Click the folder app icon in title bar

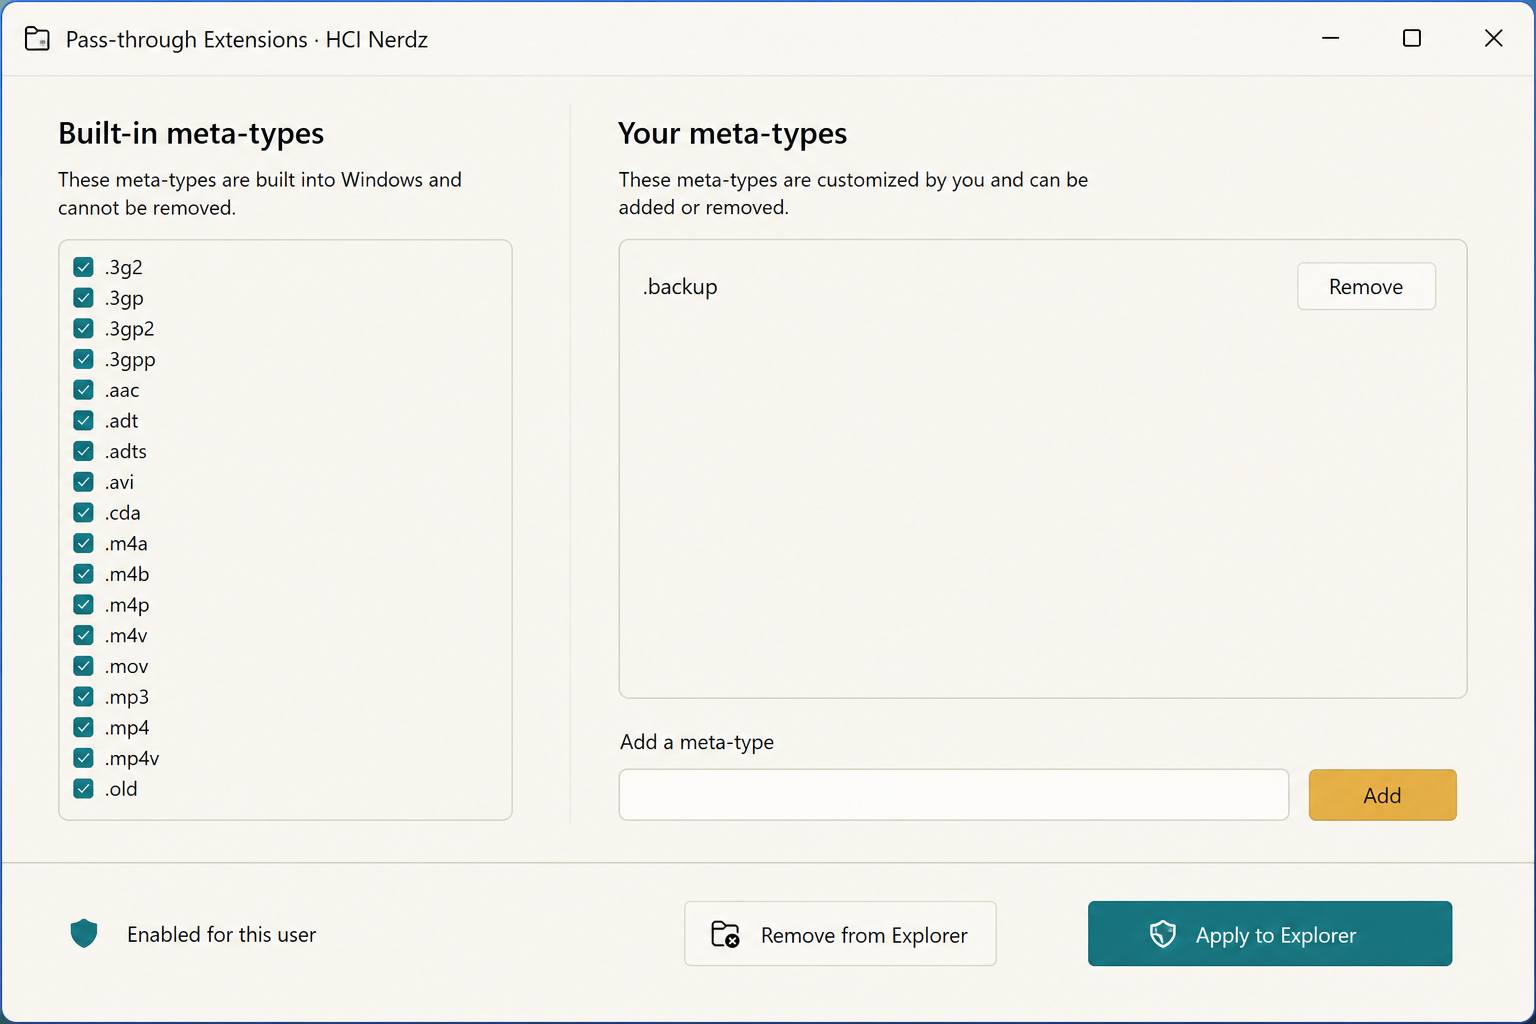37,39
